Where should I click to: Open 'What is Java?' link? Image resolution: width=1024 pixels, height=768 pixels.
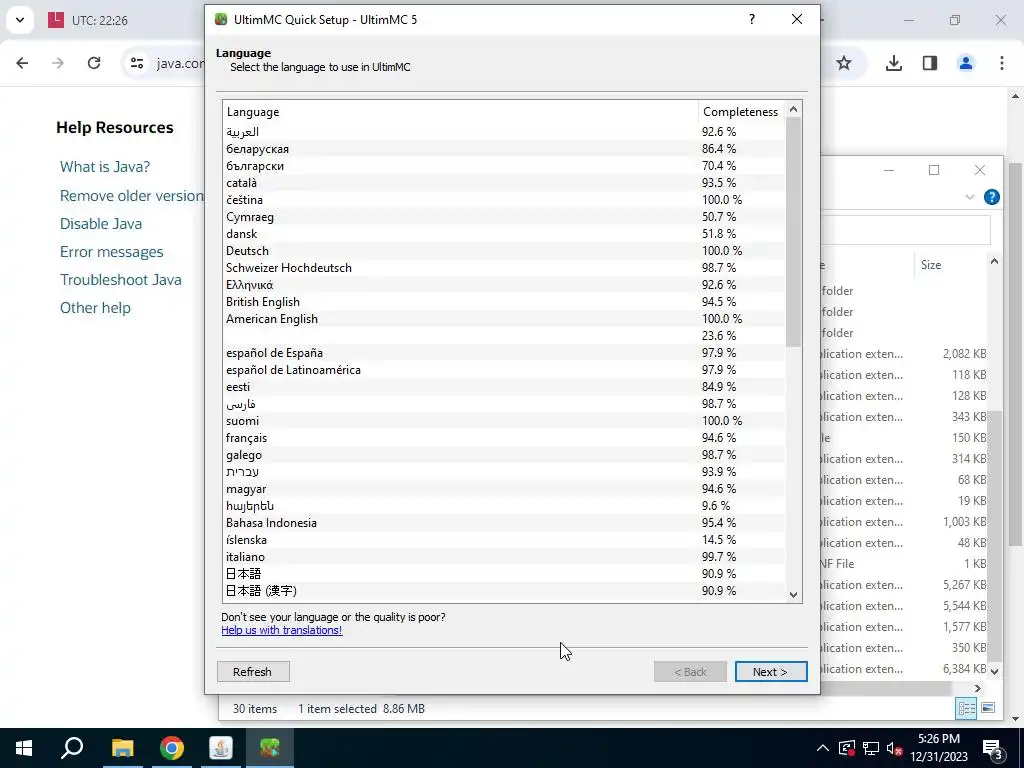[105, 167]
